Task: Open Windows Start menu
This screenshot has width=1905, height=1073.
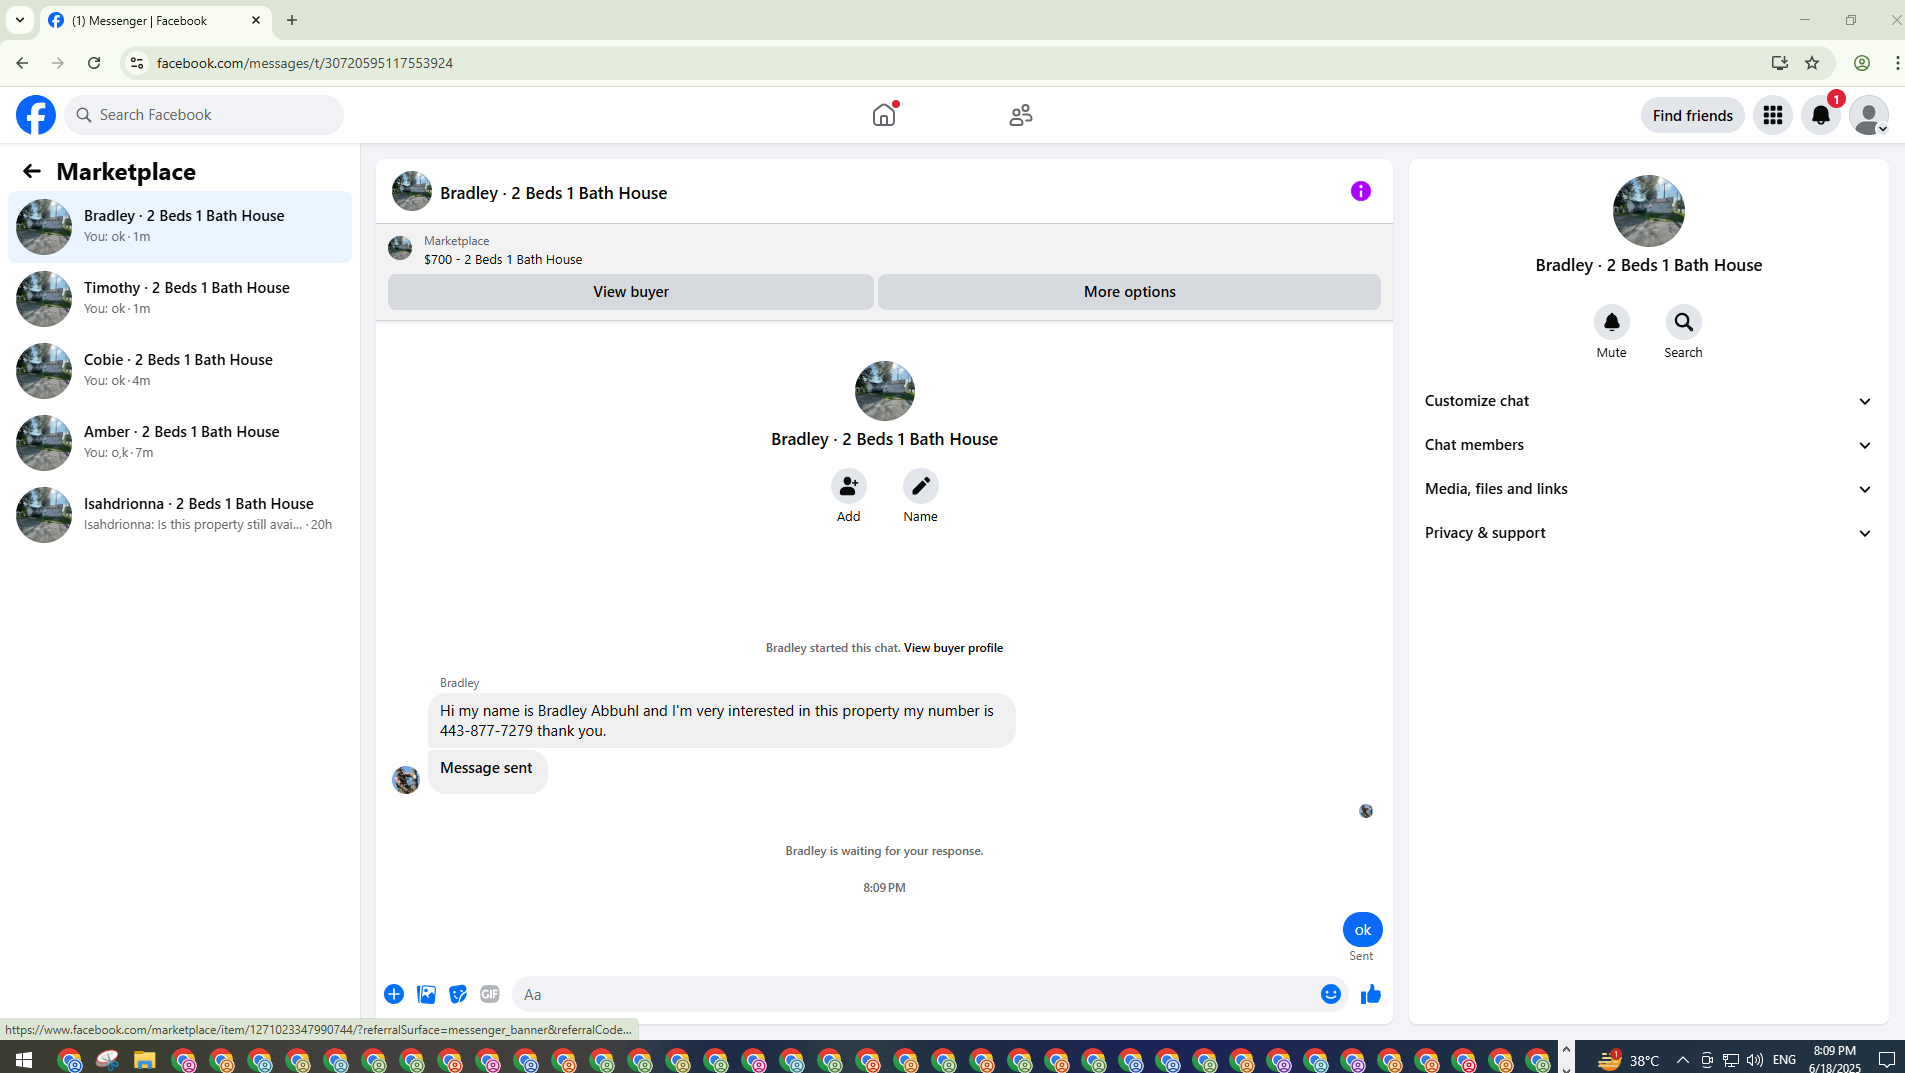Action: (x=24, y=1060)
